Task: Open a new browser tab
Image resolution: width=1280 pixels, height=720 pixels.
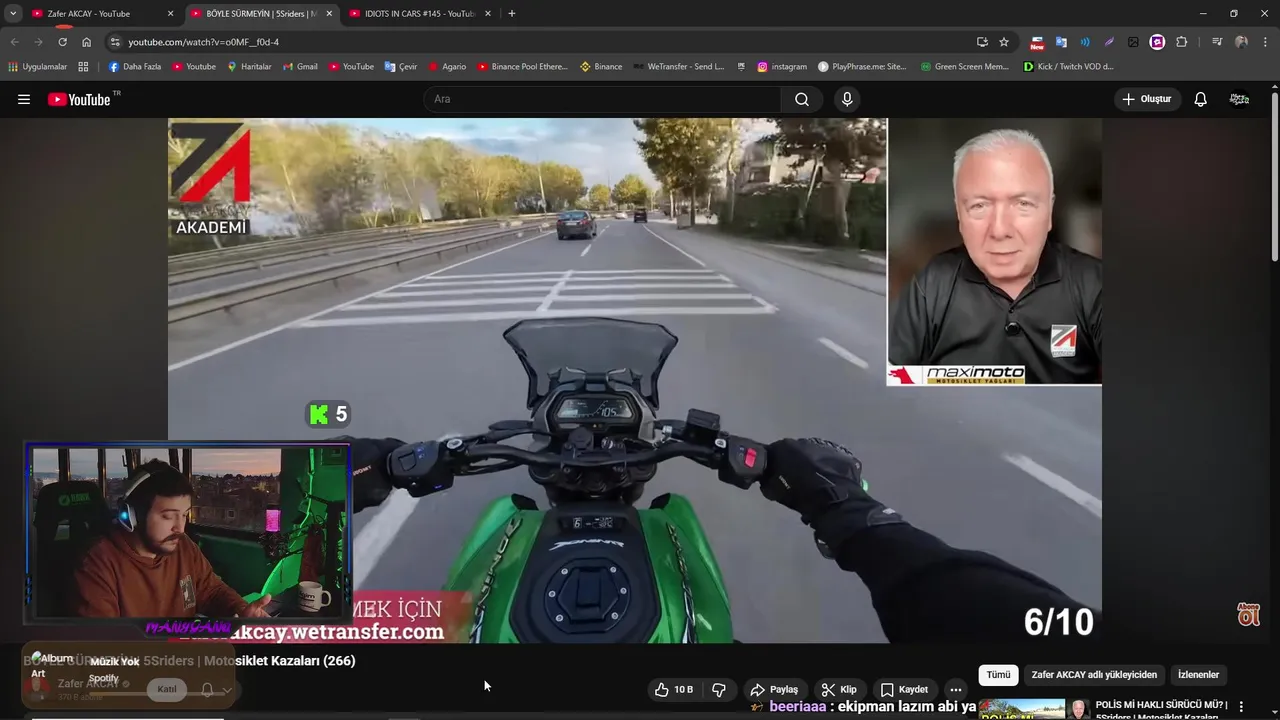Action: coord(512,13)
